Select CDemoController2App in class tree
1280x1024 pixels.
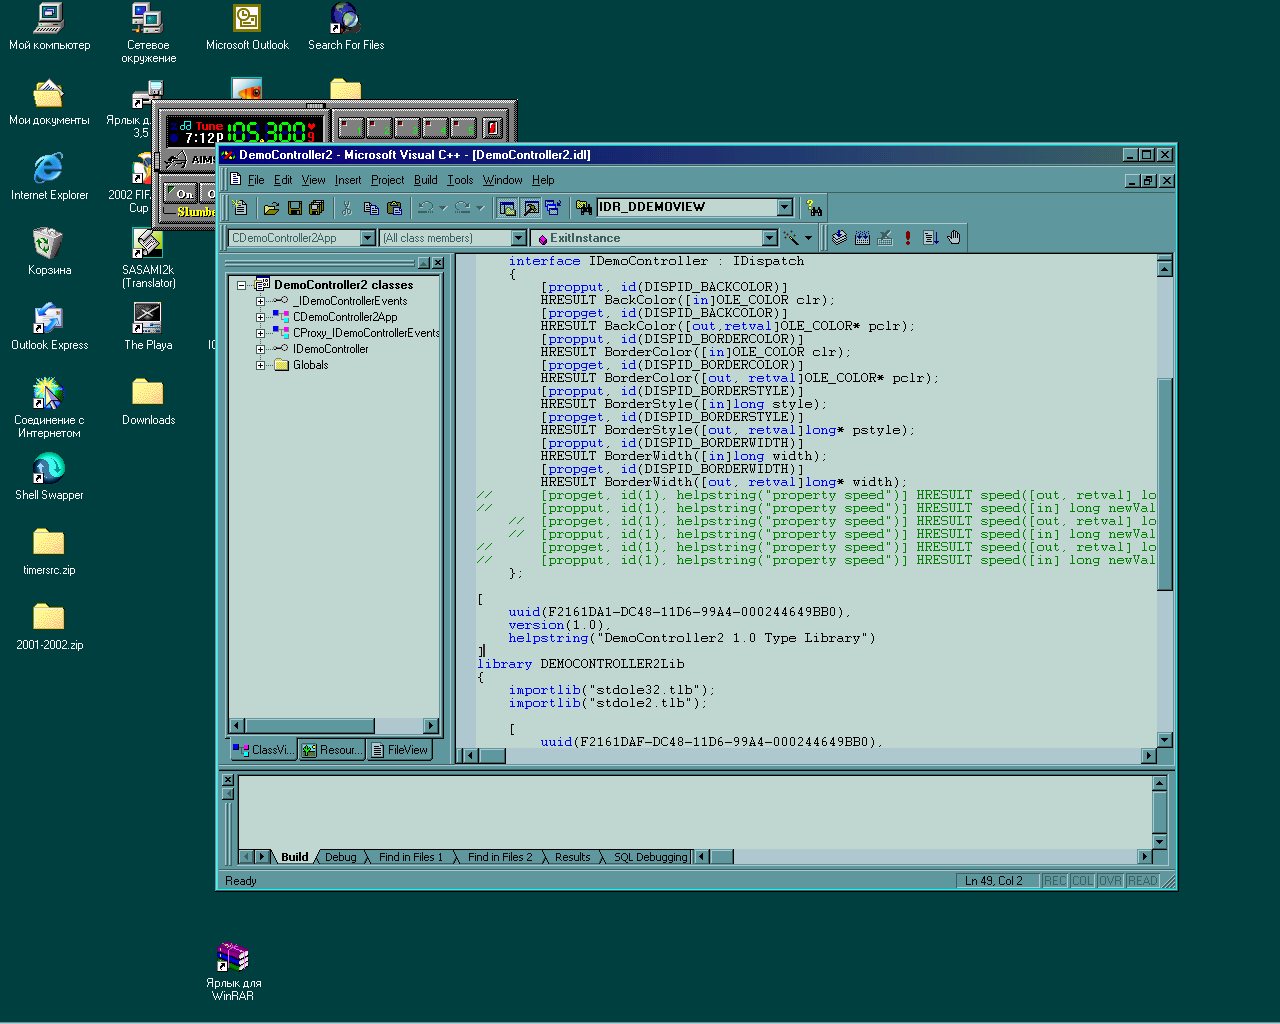[x=345, y=317]
